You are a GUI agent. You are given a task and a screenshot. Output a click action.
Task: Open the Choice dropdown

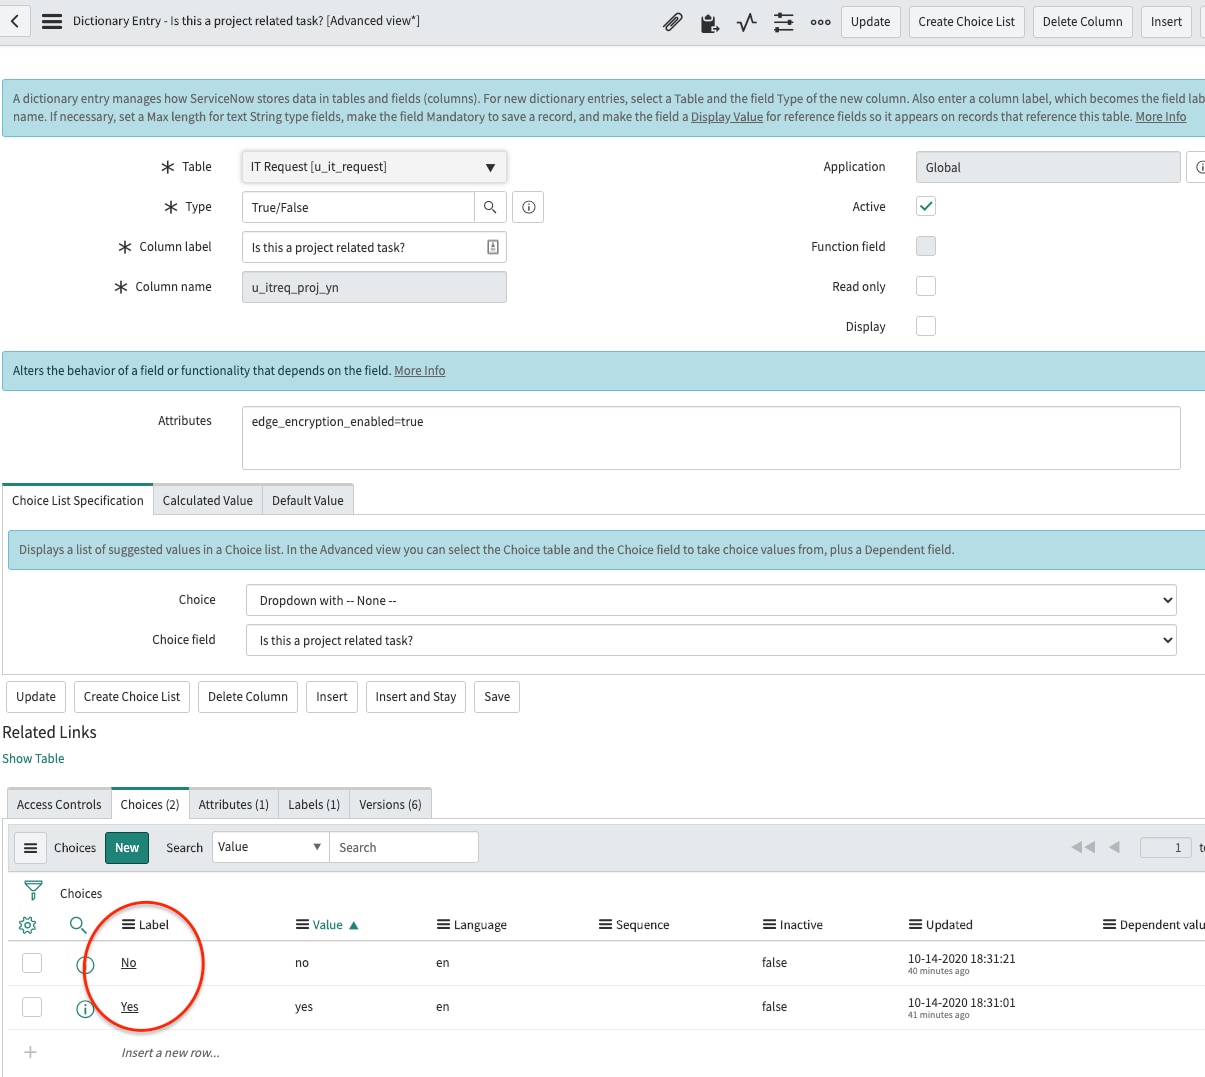coord(711,600)
